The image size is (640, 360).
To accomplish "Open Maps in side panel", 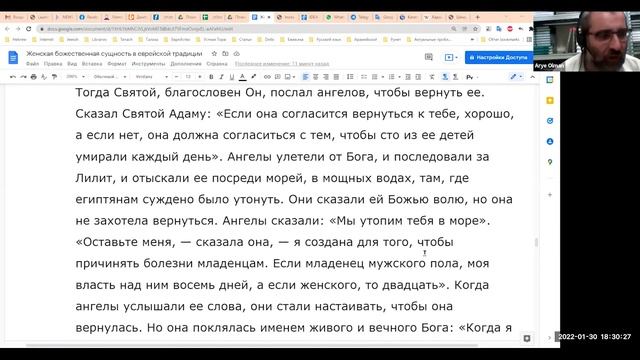I will coord(550,162).
